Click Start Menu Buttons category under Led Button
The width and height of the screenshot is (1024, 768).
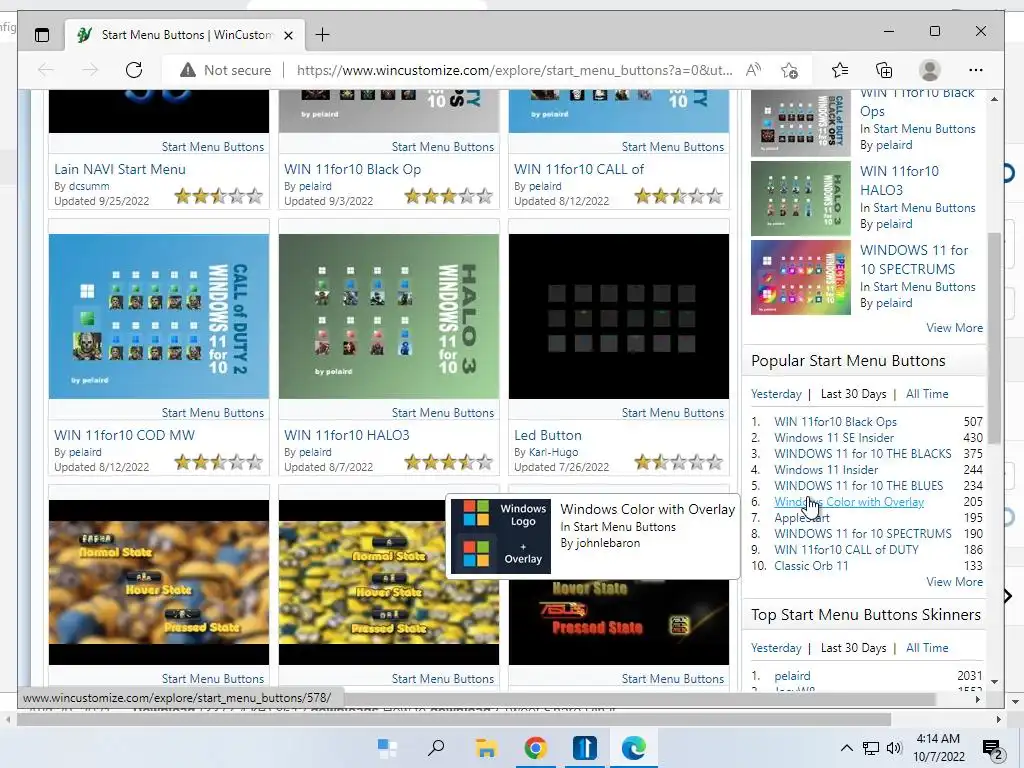[673, 413]
